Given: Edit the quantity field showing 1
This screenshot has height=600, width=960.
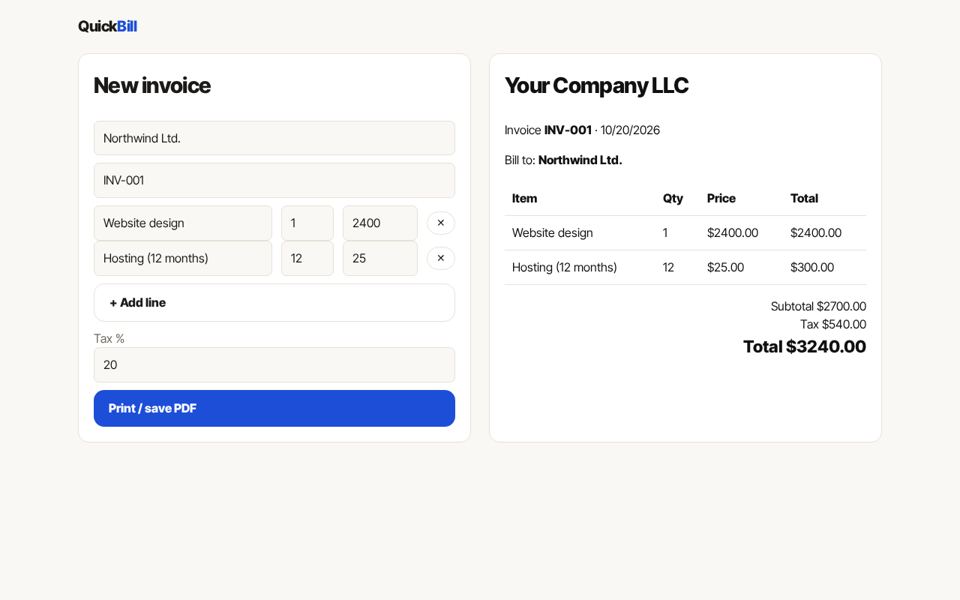Looking at the screenshot, I should click(307, 223).
